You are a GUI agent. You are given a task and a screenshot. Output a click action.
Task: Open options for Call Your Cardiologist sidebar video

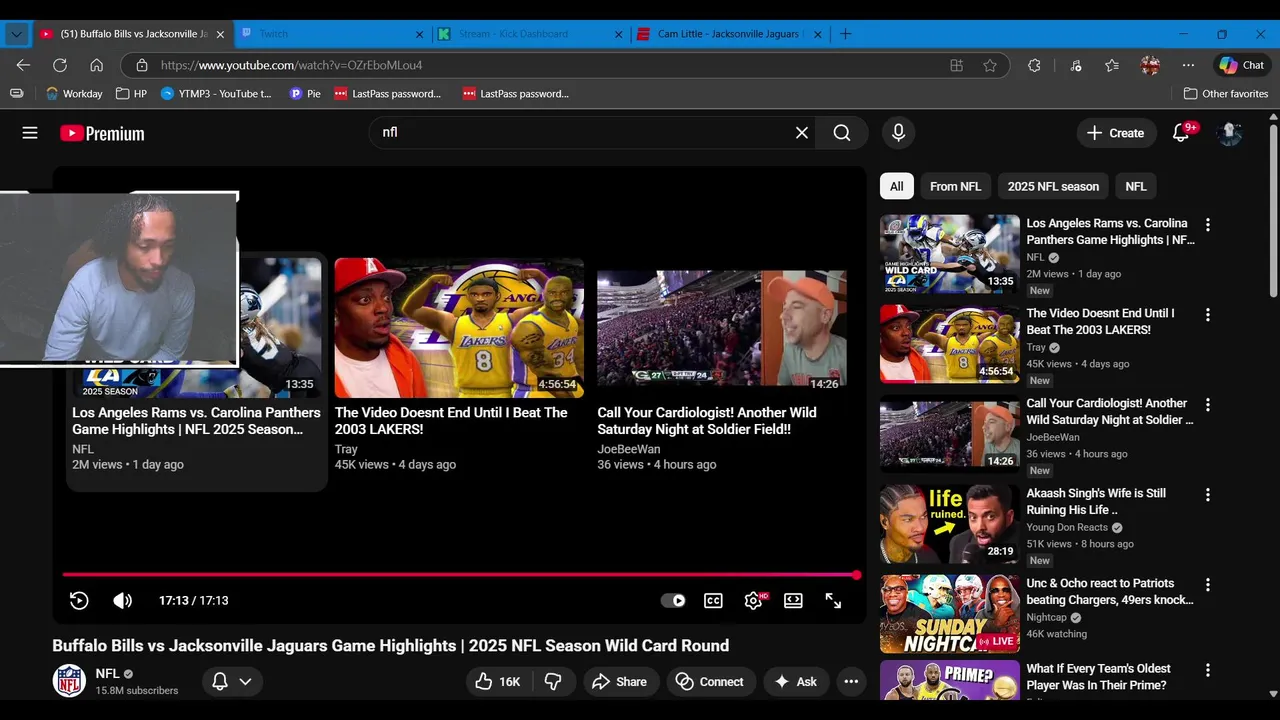click(1208, 405)
